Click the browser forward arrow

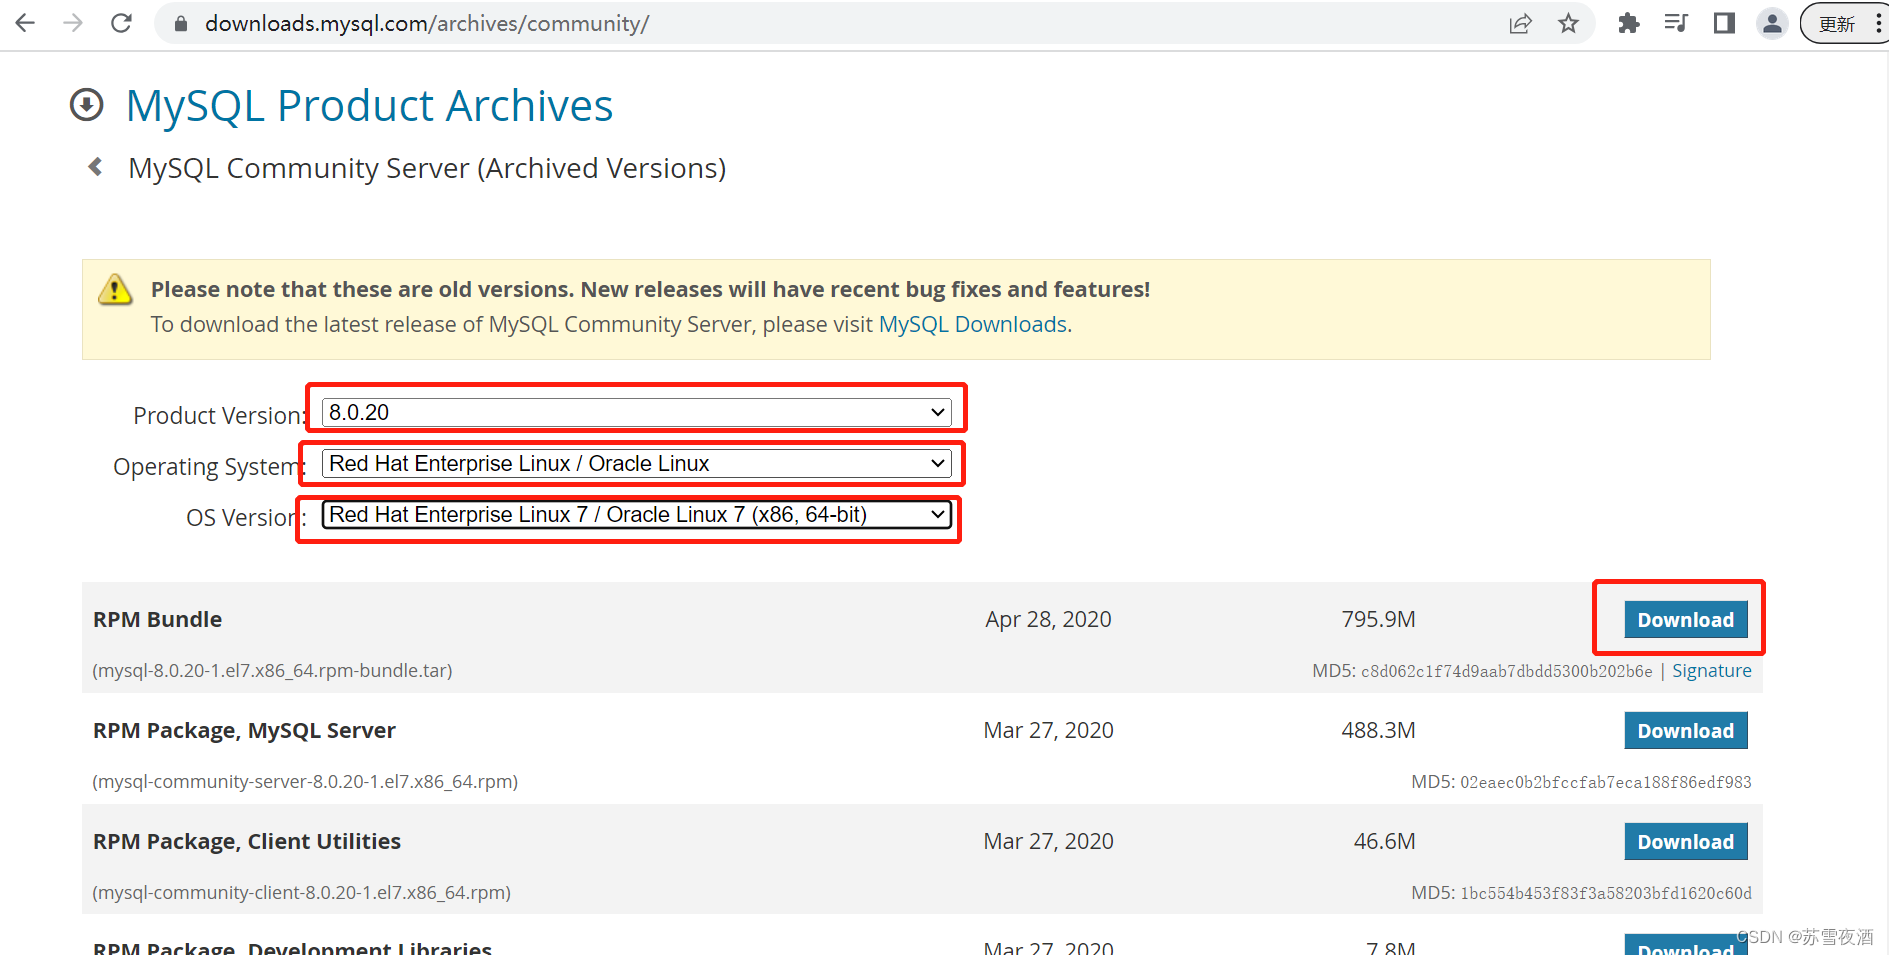click(73, 23)
